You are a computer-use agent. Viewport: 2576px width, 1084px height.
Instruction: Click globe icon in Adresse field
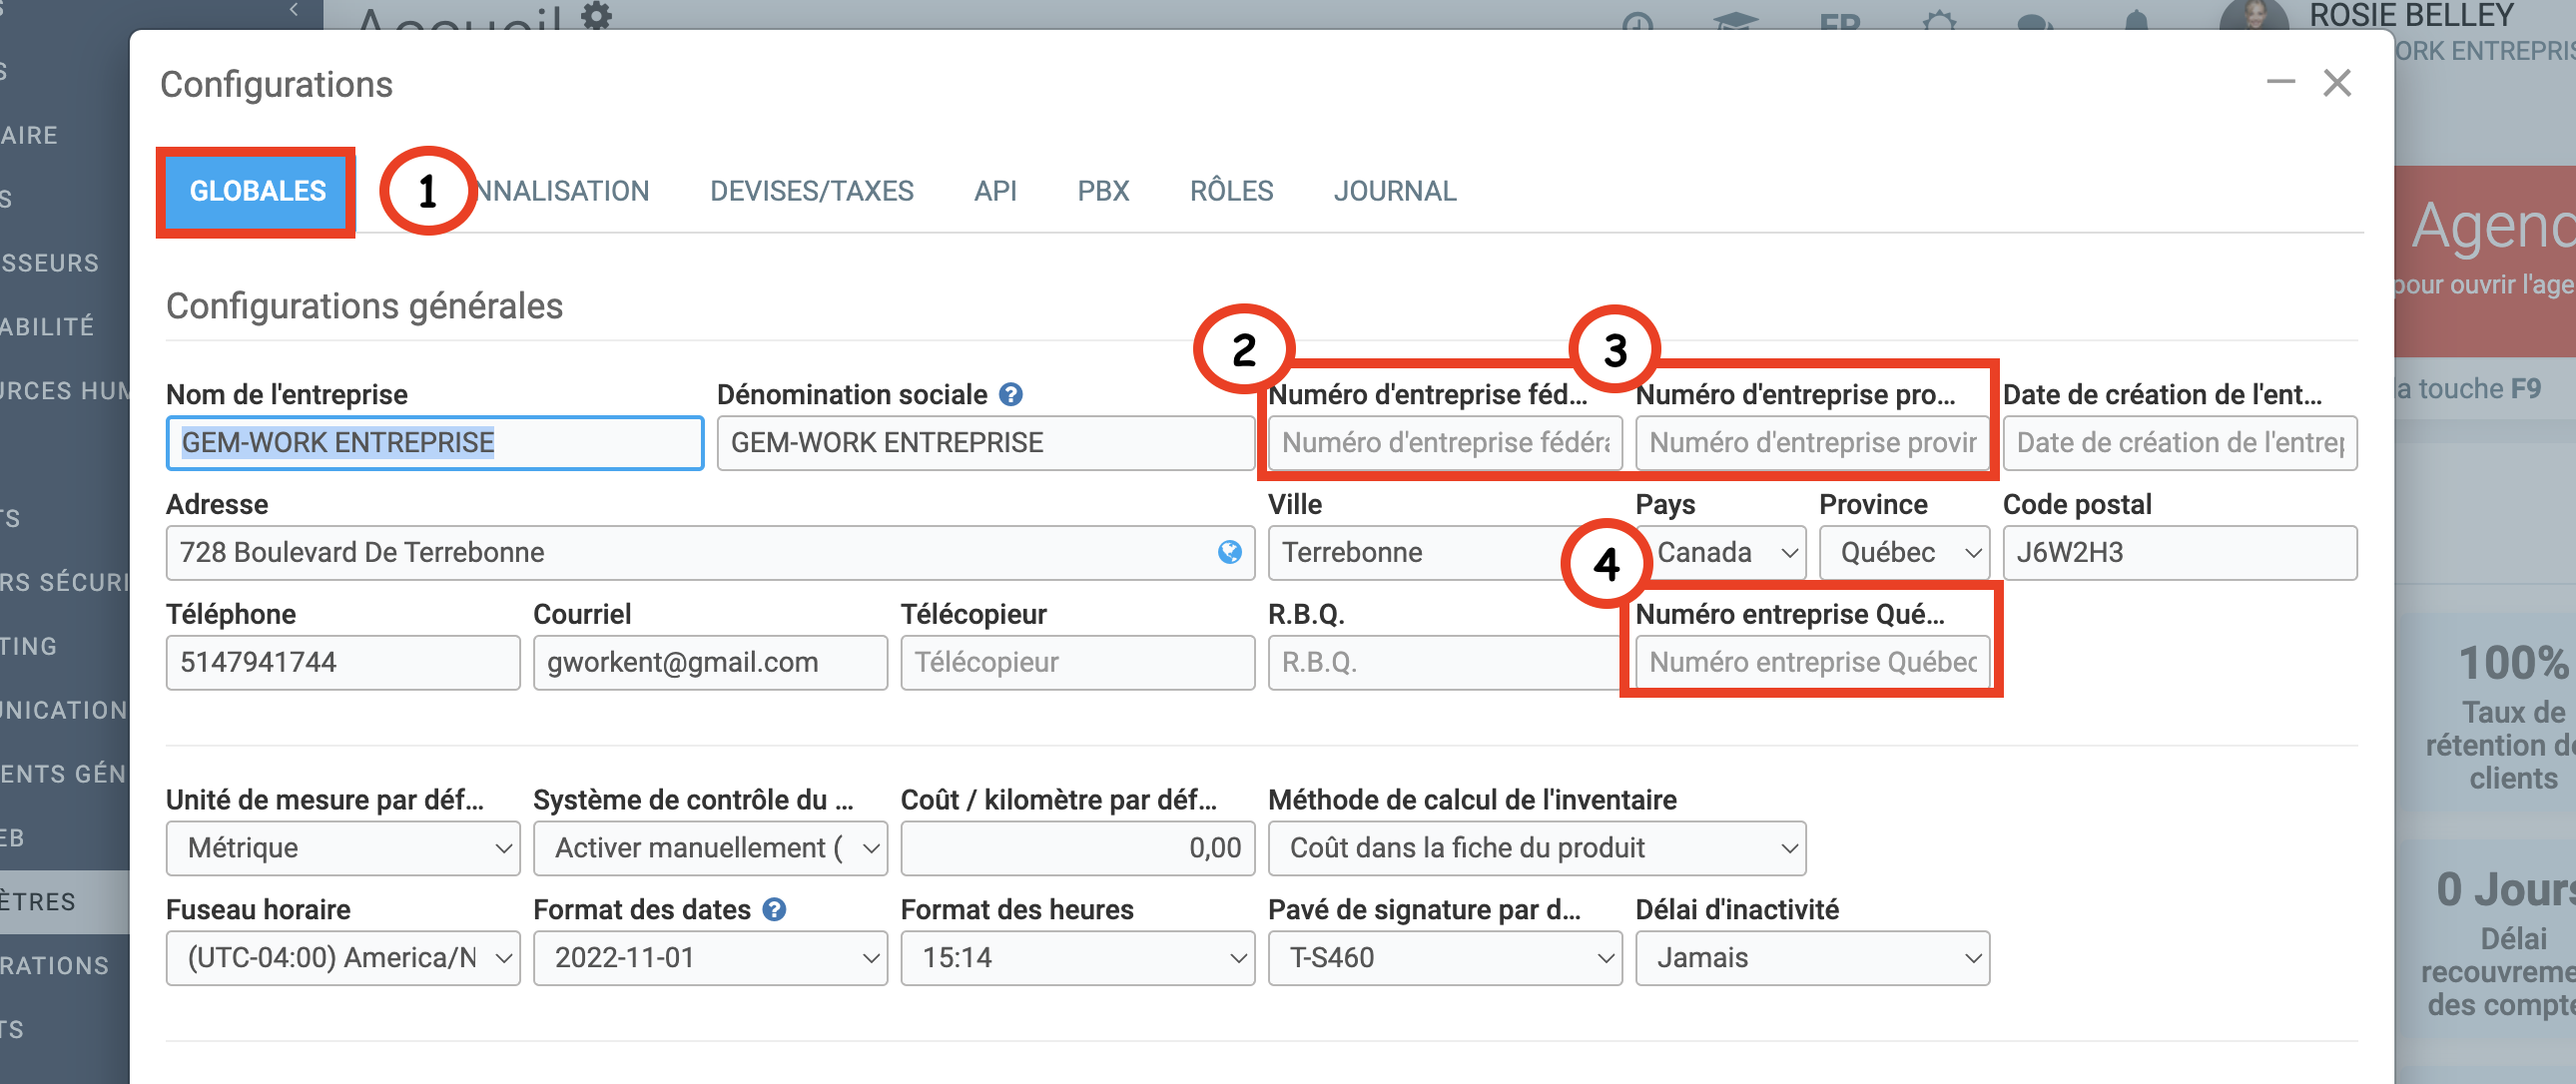[x=1229, y=552]
